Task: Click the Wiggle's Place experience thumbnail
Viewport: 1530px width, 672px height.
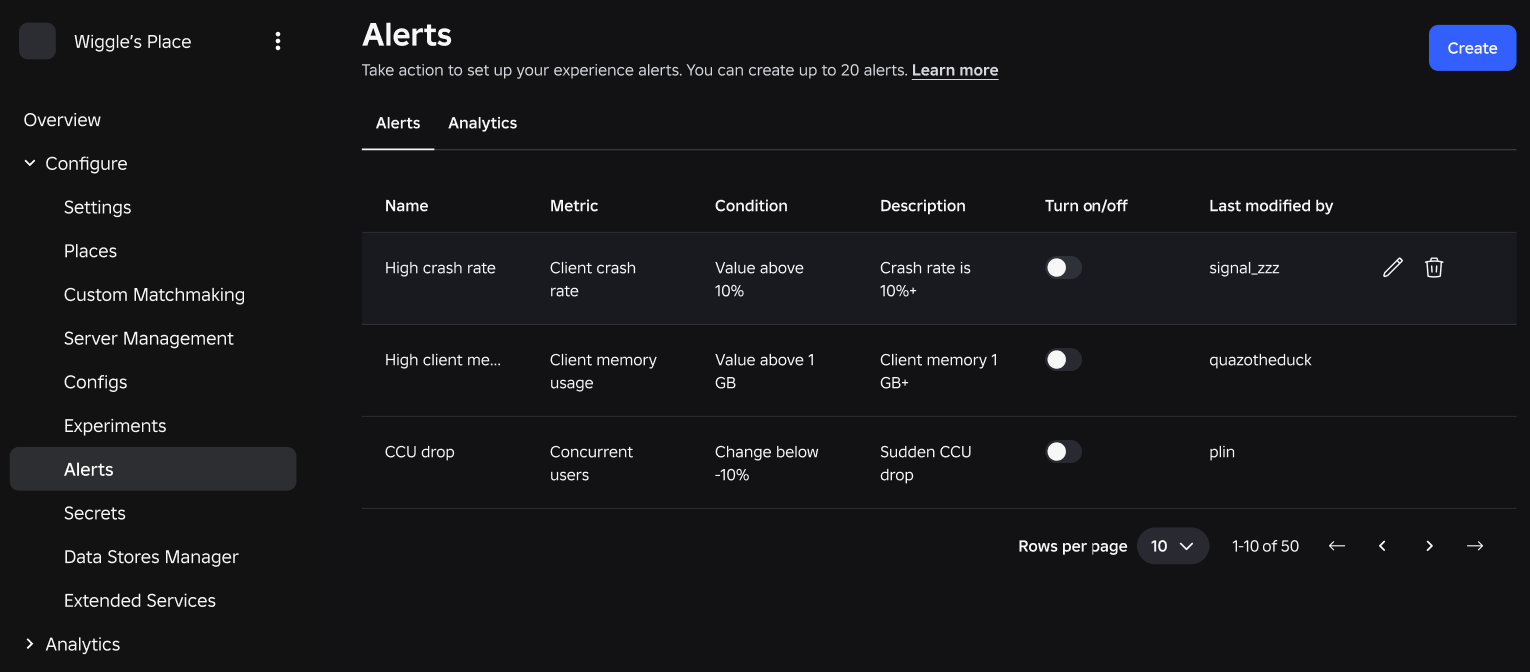Action: (x=38, y=41)
